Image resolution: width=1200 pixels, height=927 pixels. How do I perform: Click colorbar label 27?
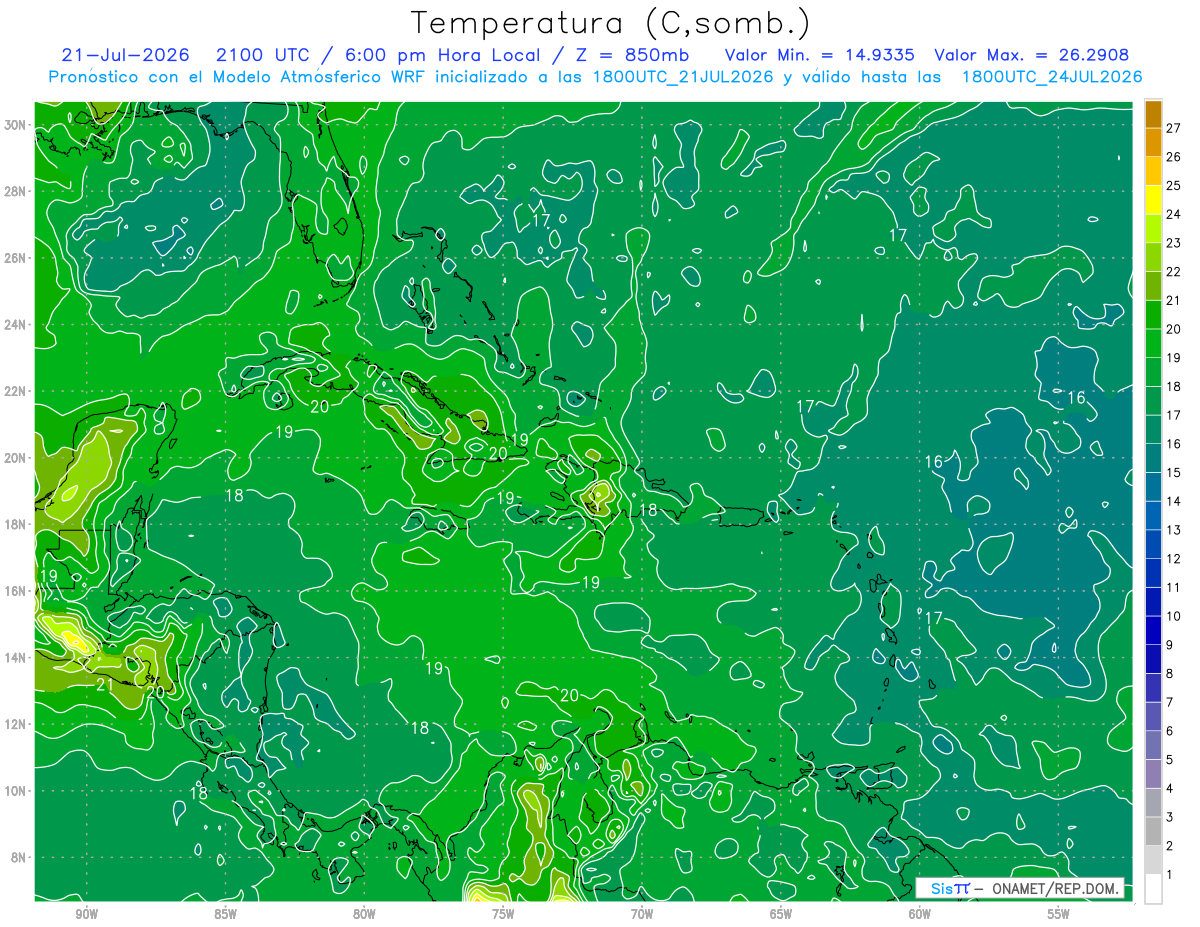pyautogui.click(x=1173, y=127)
